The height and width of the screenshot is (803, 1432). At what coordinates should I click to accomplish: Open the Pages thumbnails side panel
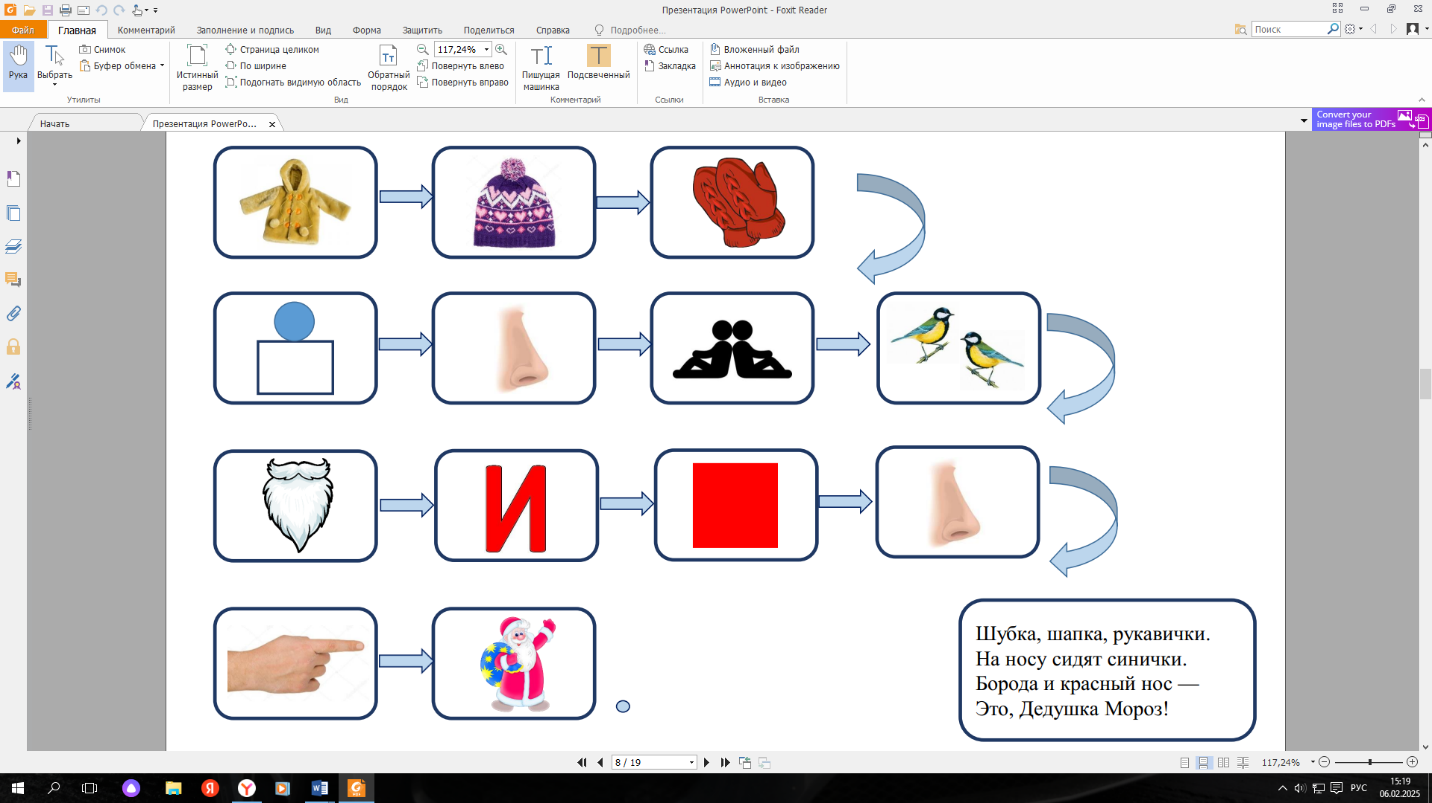tap(14, 213)
